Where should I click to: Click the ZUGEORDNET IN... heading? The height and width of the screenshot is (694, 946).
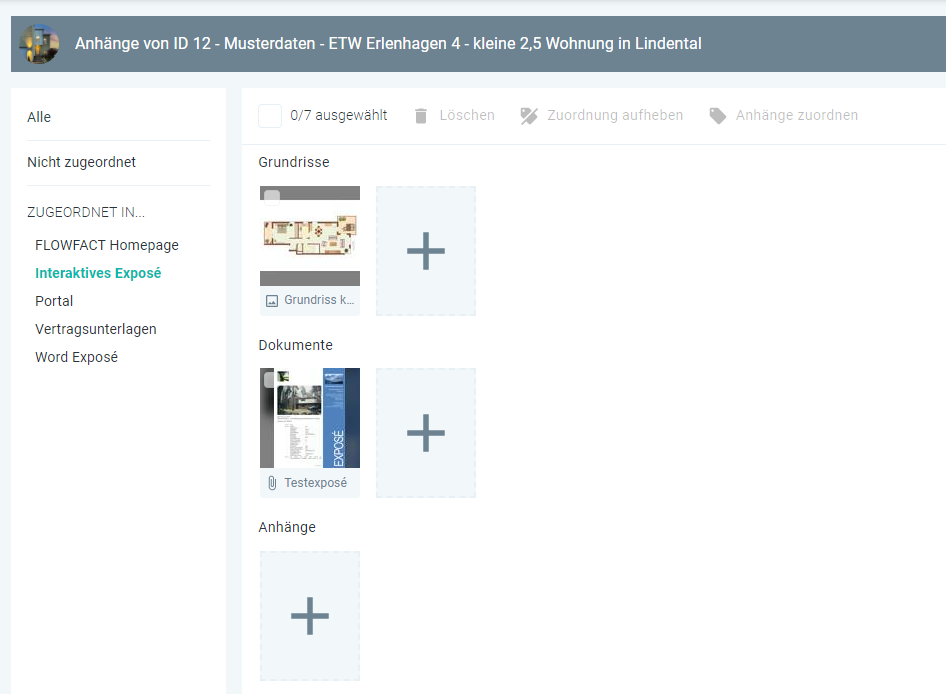(86, 212)
